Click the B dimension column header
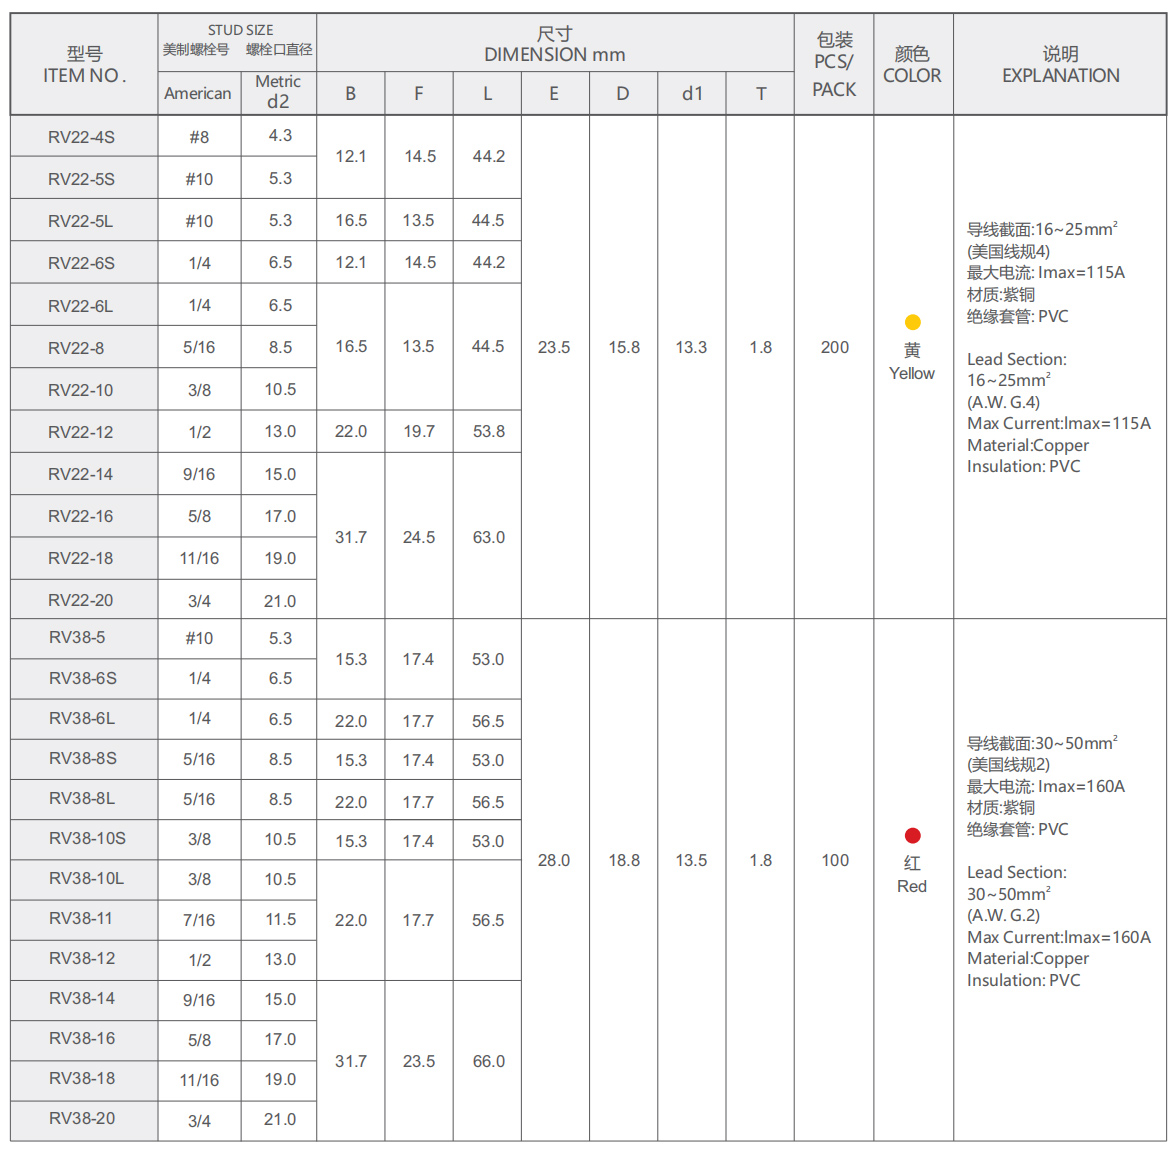Viewport: 1174px width, 1149px height. 350,94
